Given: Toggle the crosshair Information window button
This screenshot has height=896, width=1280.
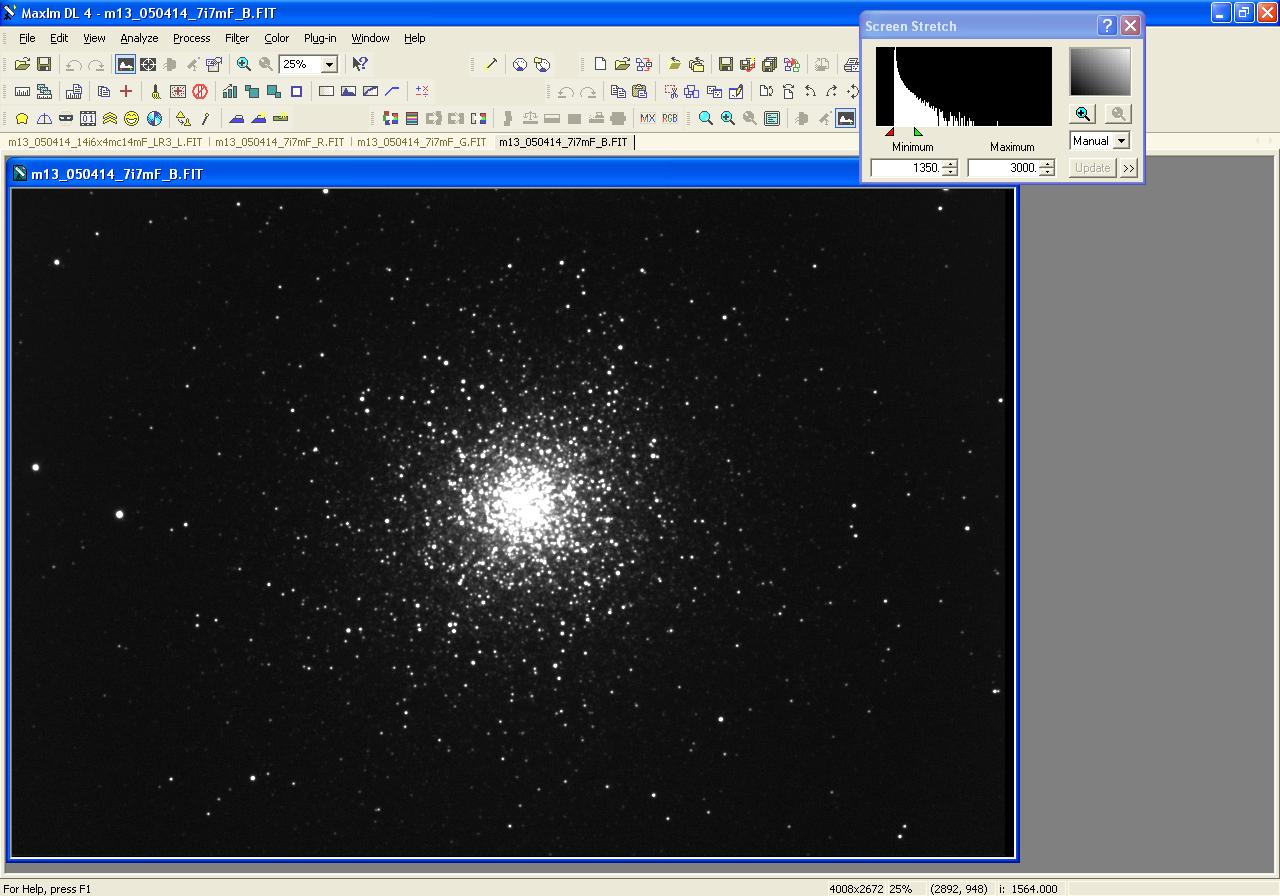Looking at the screenshot, I should 148,64.
